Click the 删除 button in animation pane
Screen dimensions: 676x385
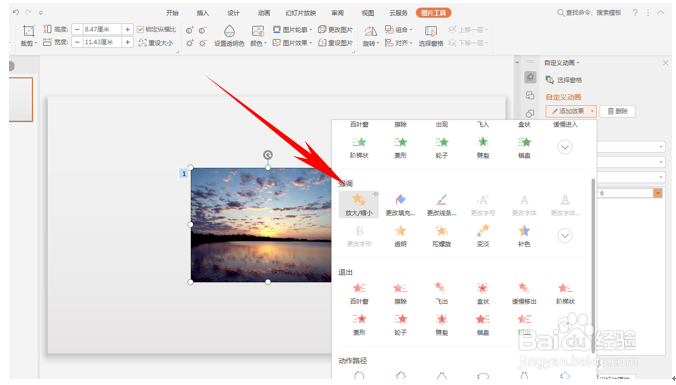(617, 111)
